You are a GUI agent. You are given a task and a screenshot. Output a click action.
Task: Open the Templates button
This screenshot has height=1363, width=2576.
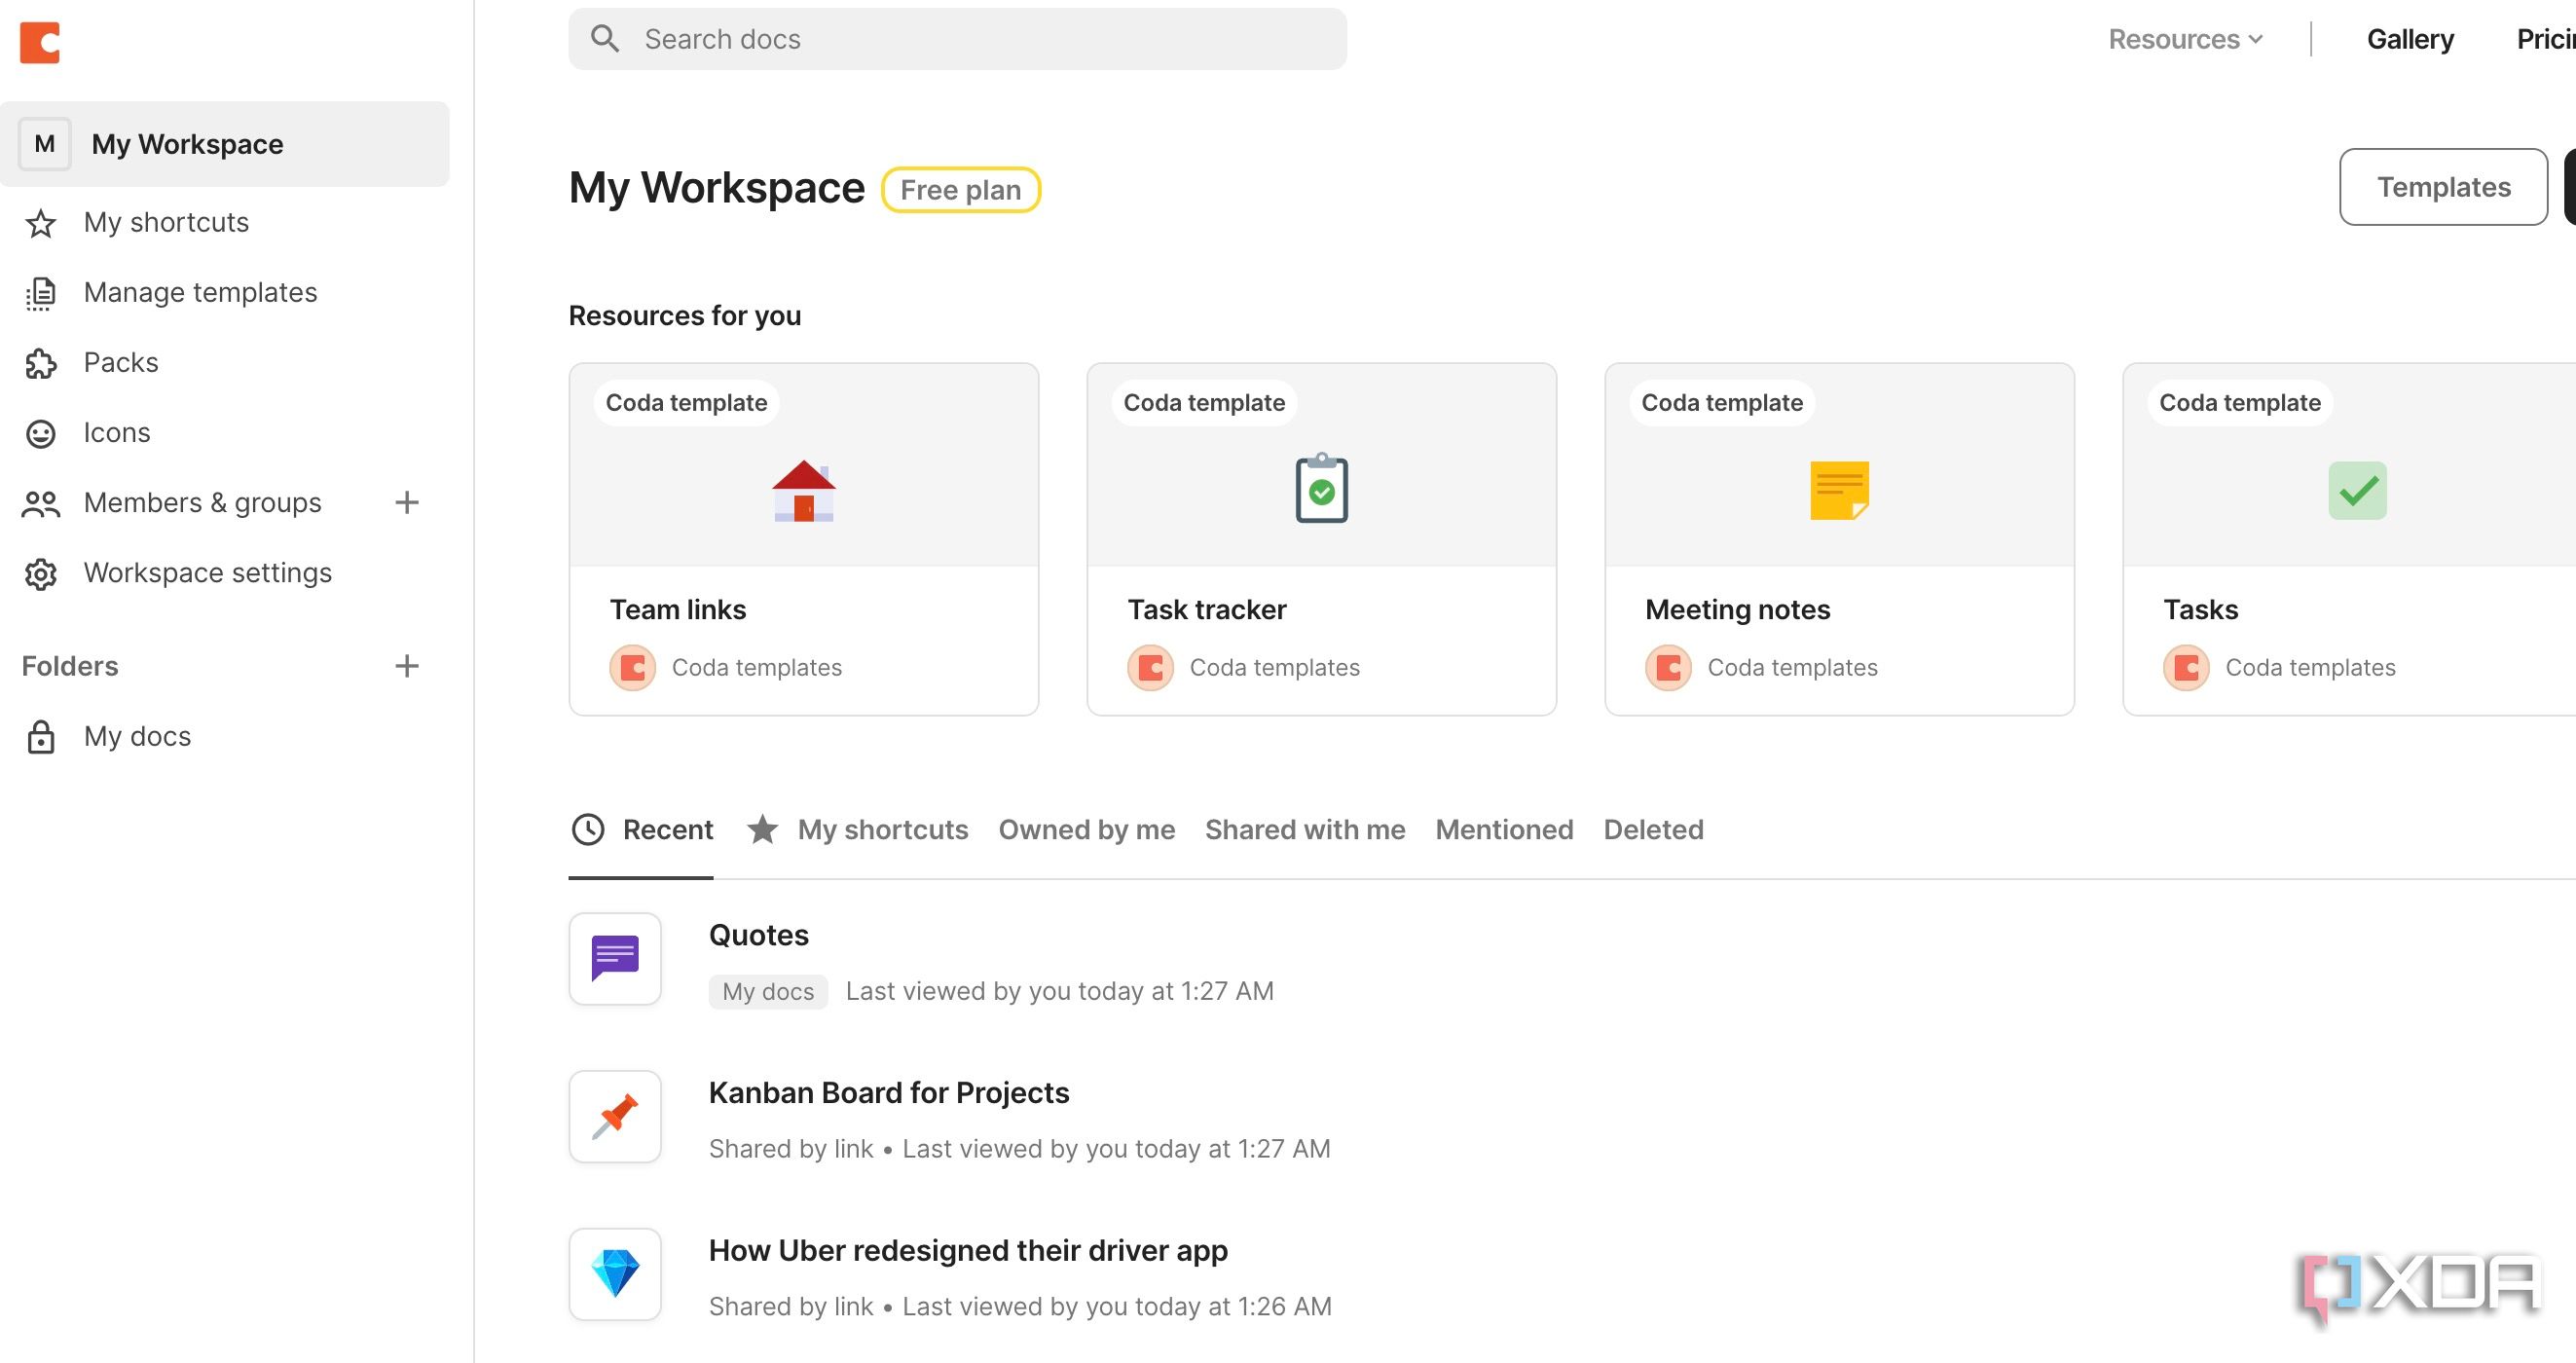(x=2444, y=187)
